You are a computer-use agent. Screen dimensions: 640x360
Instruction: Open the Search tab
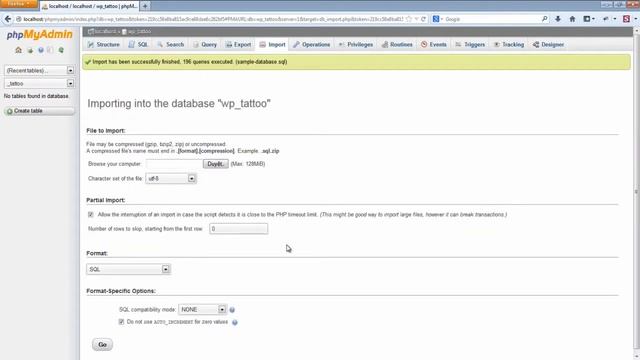click(x=171, y=44)
